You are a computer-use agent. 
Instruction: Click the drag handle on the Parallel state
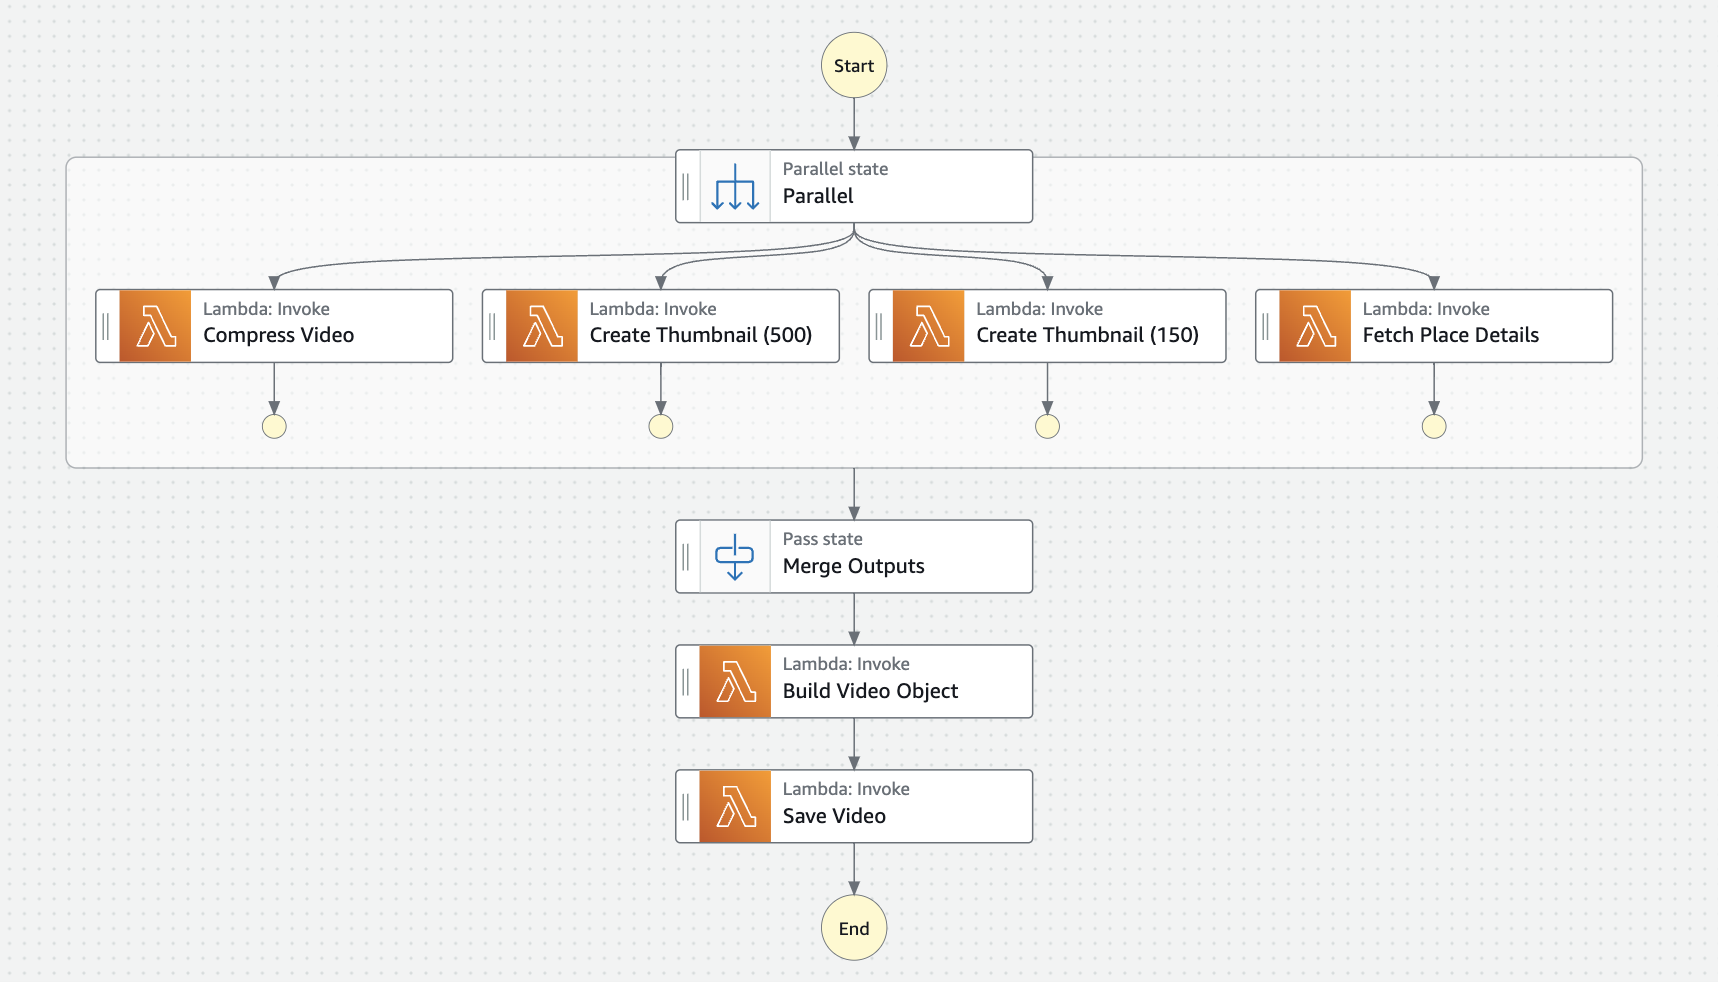click(x=686, y=185)
